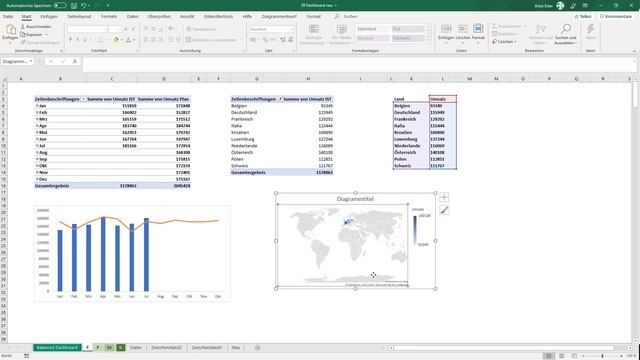Toggle italic formatting in Schriftart group
Screen dimensions: 640x360
pos(78,40)
